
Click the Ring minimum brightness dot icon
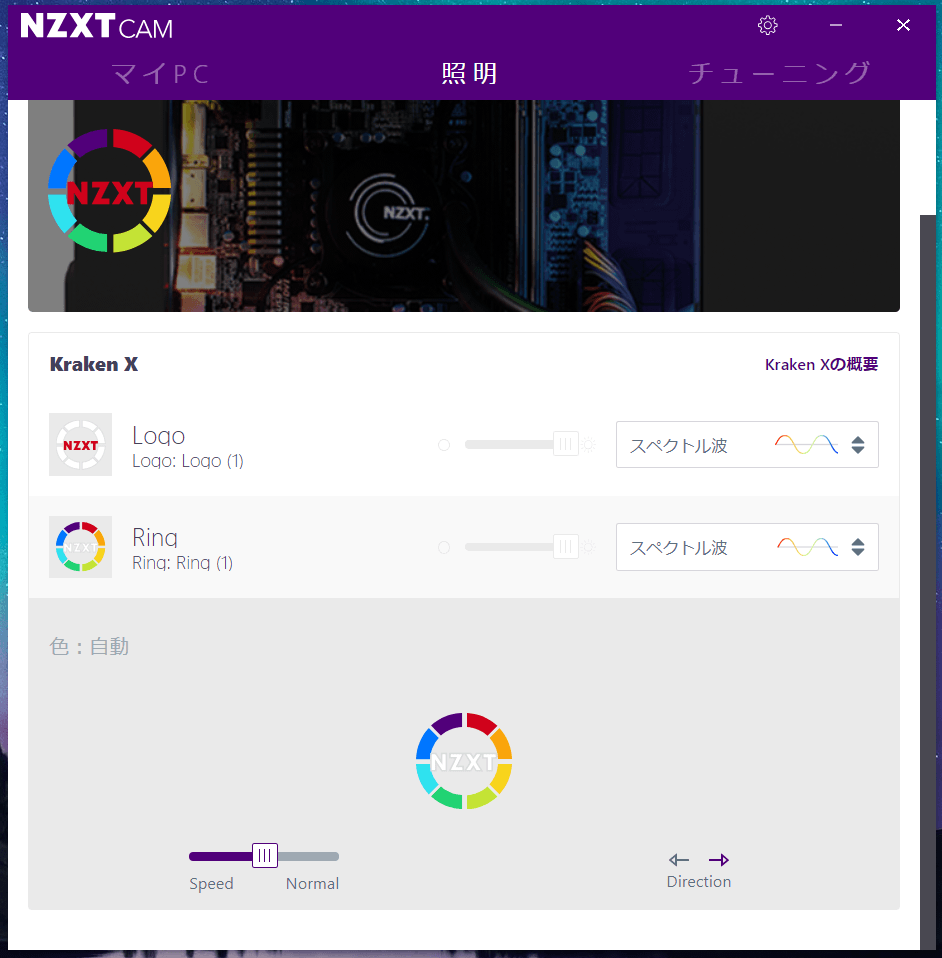tap(444, 547)
